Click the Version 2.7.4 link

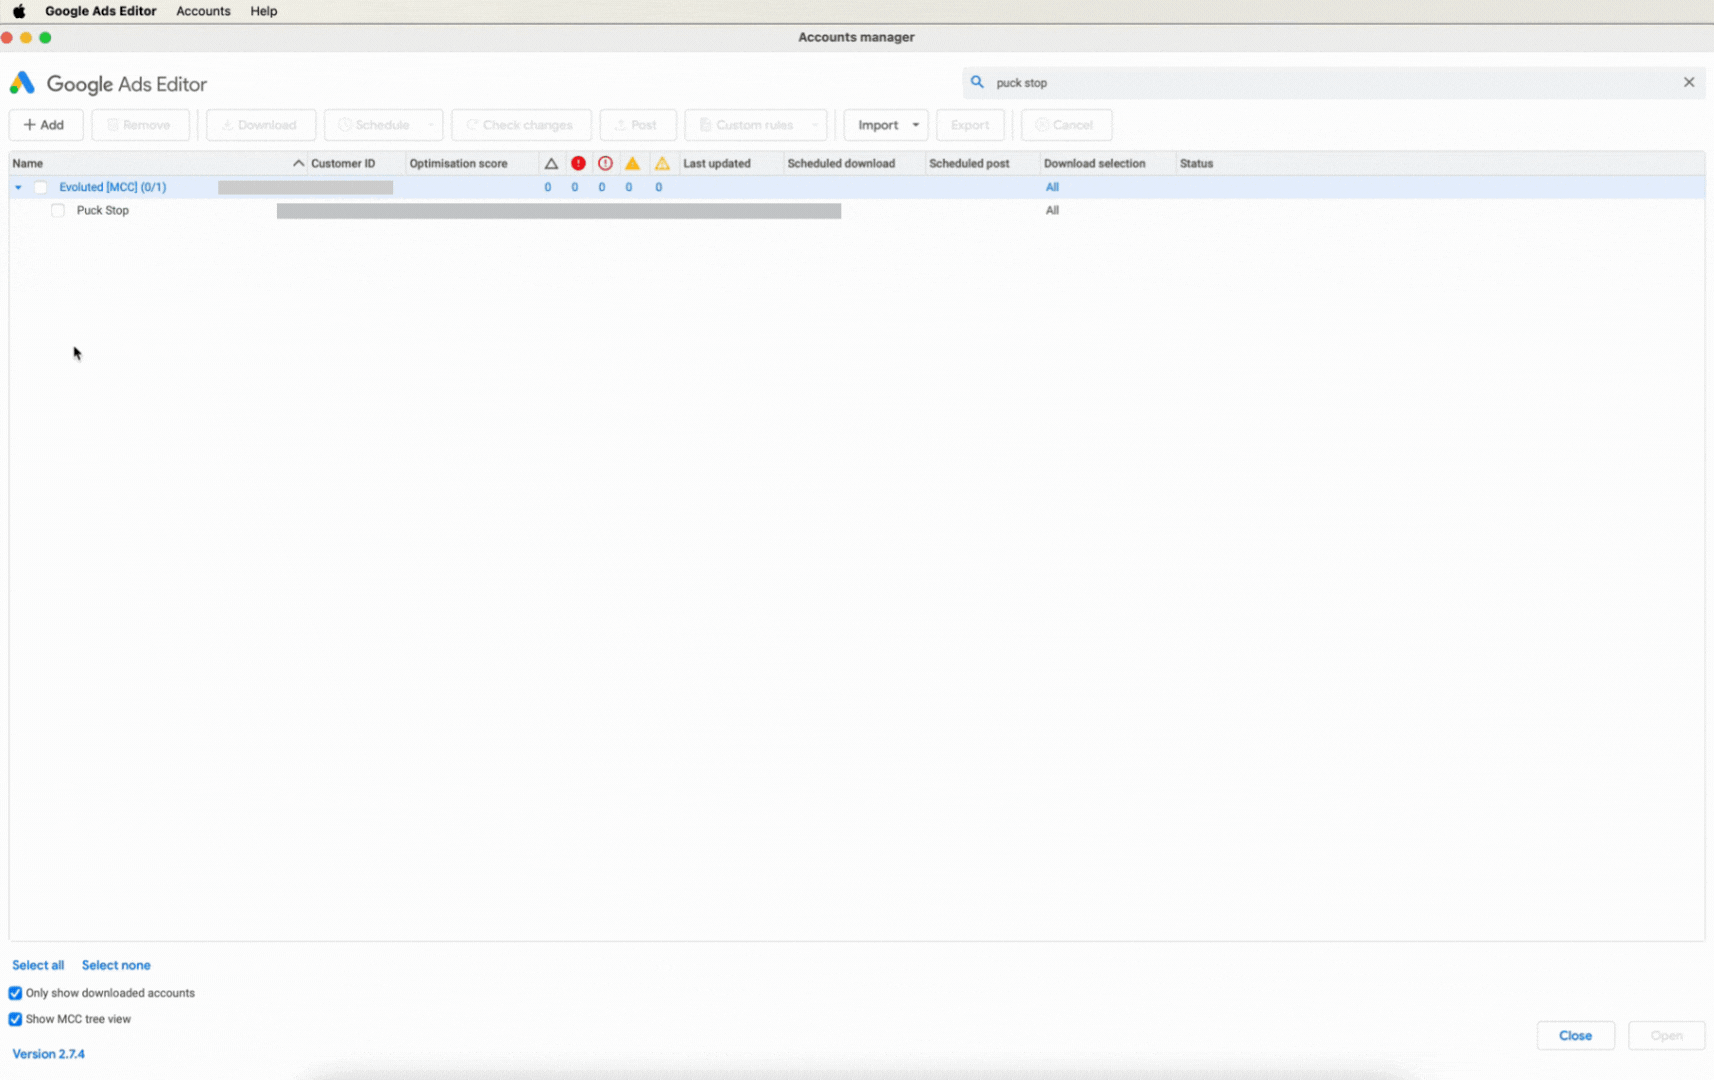[x=48, y=1054]
